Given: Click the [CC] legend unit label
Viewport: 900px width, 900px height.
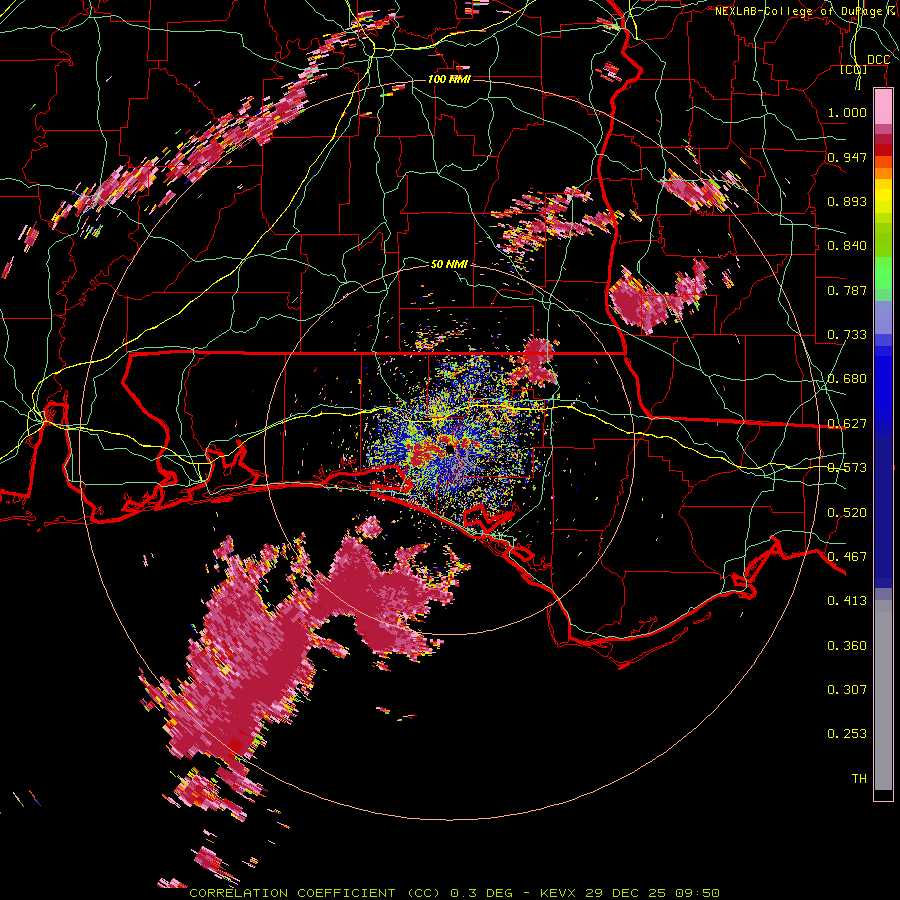Looking at the screenshot, I should (x=854, y=69).
